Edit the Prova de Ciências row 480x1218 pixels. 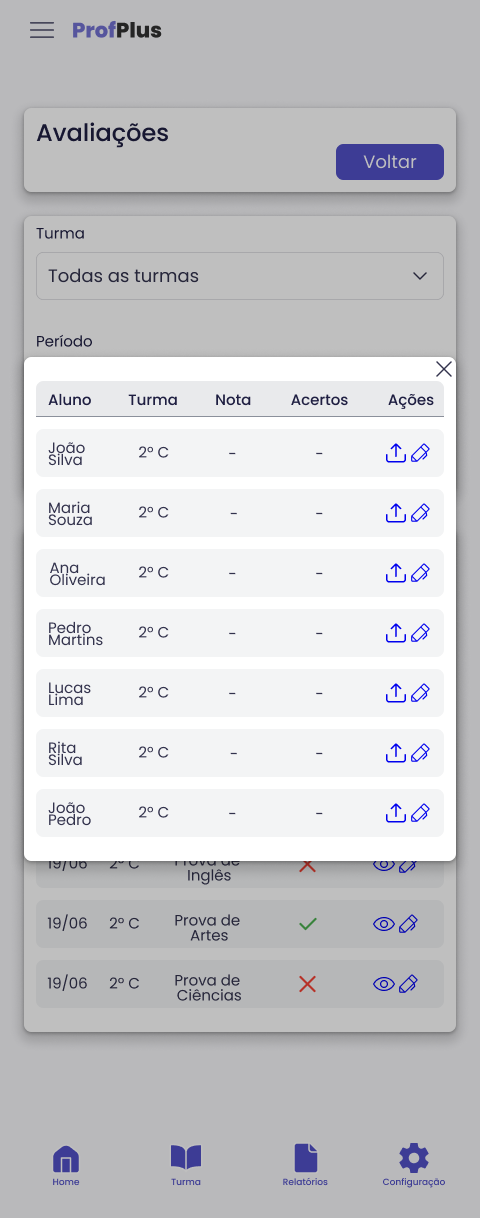407,985
